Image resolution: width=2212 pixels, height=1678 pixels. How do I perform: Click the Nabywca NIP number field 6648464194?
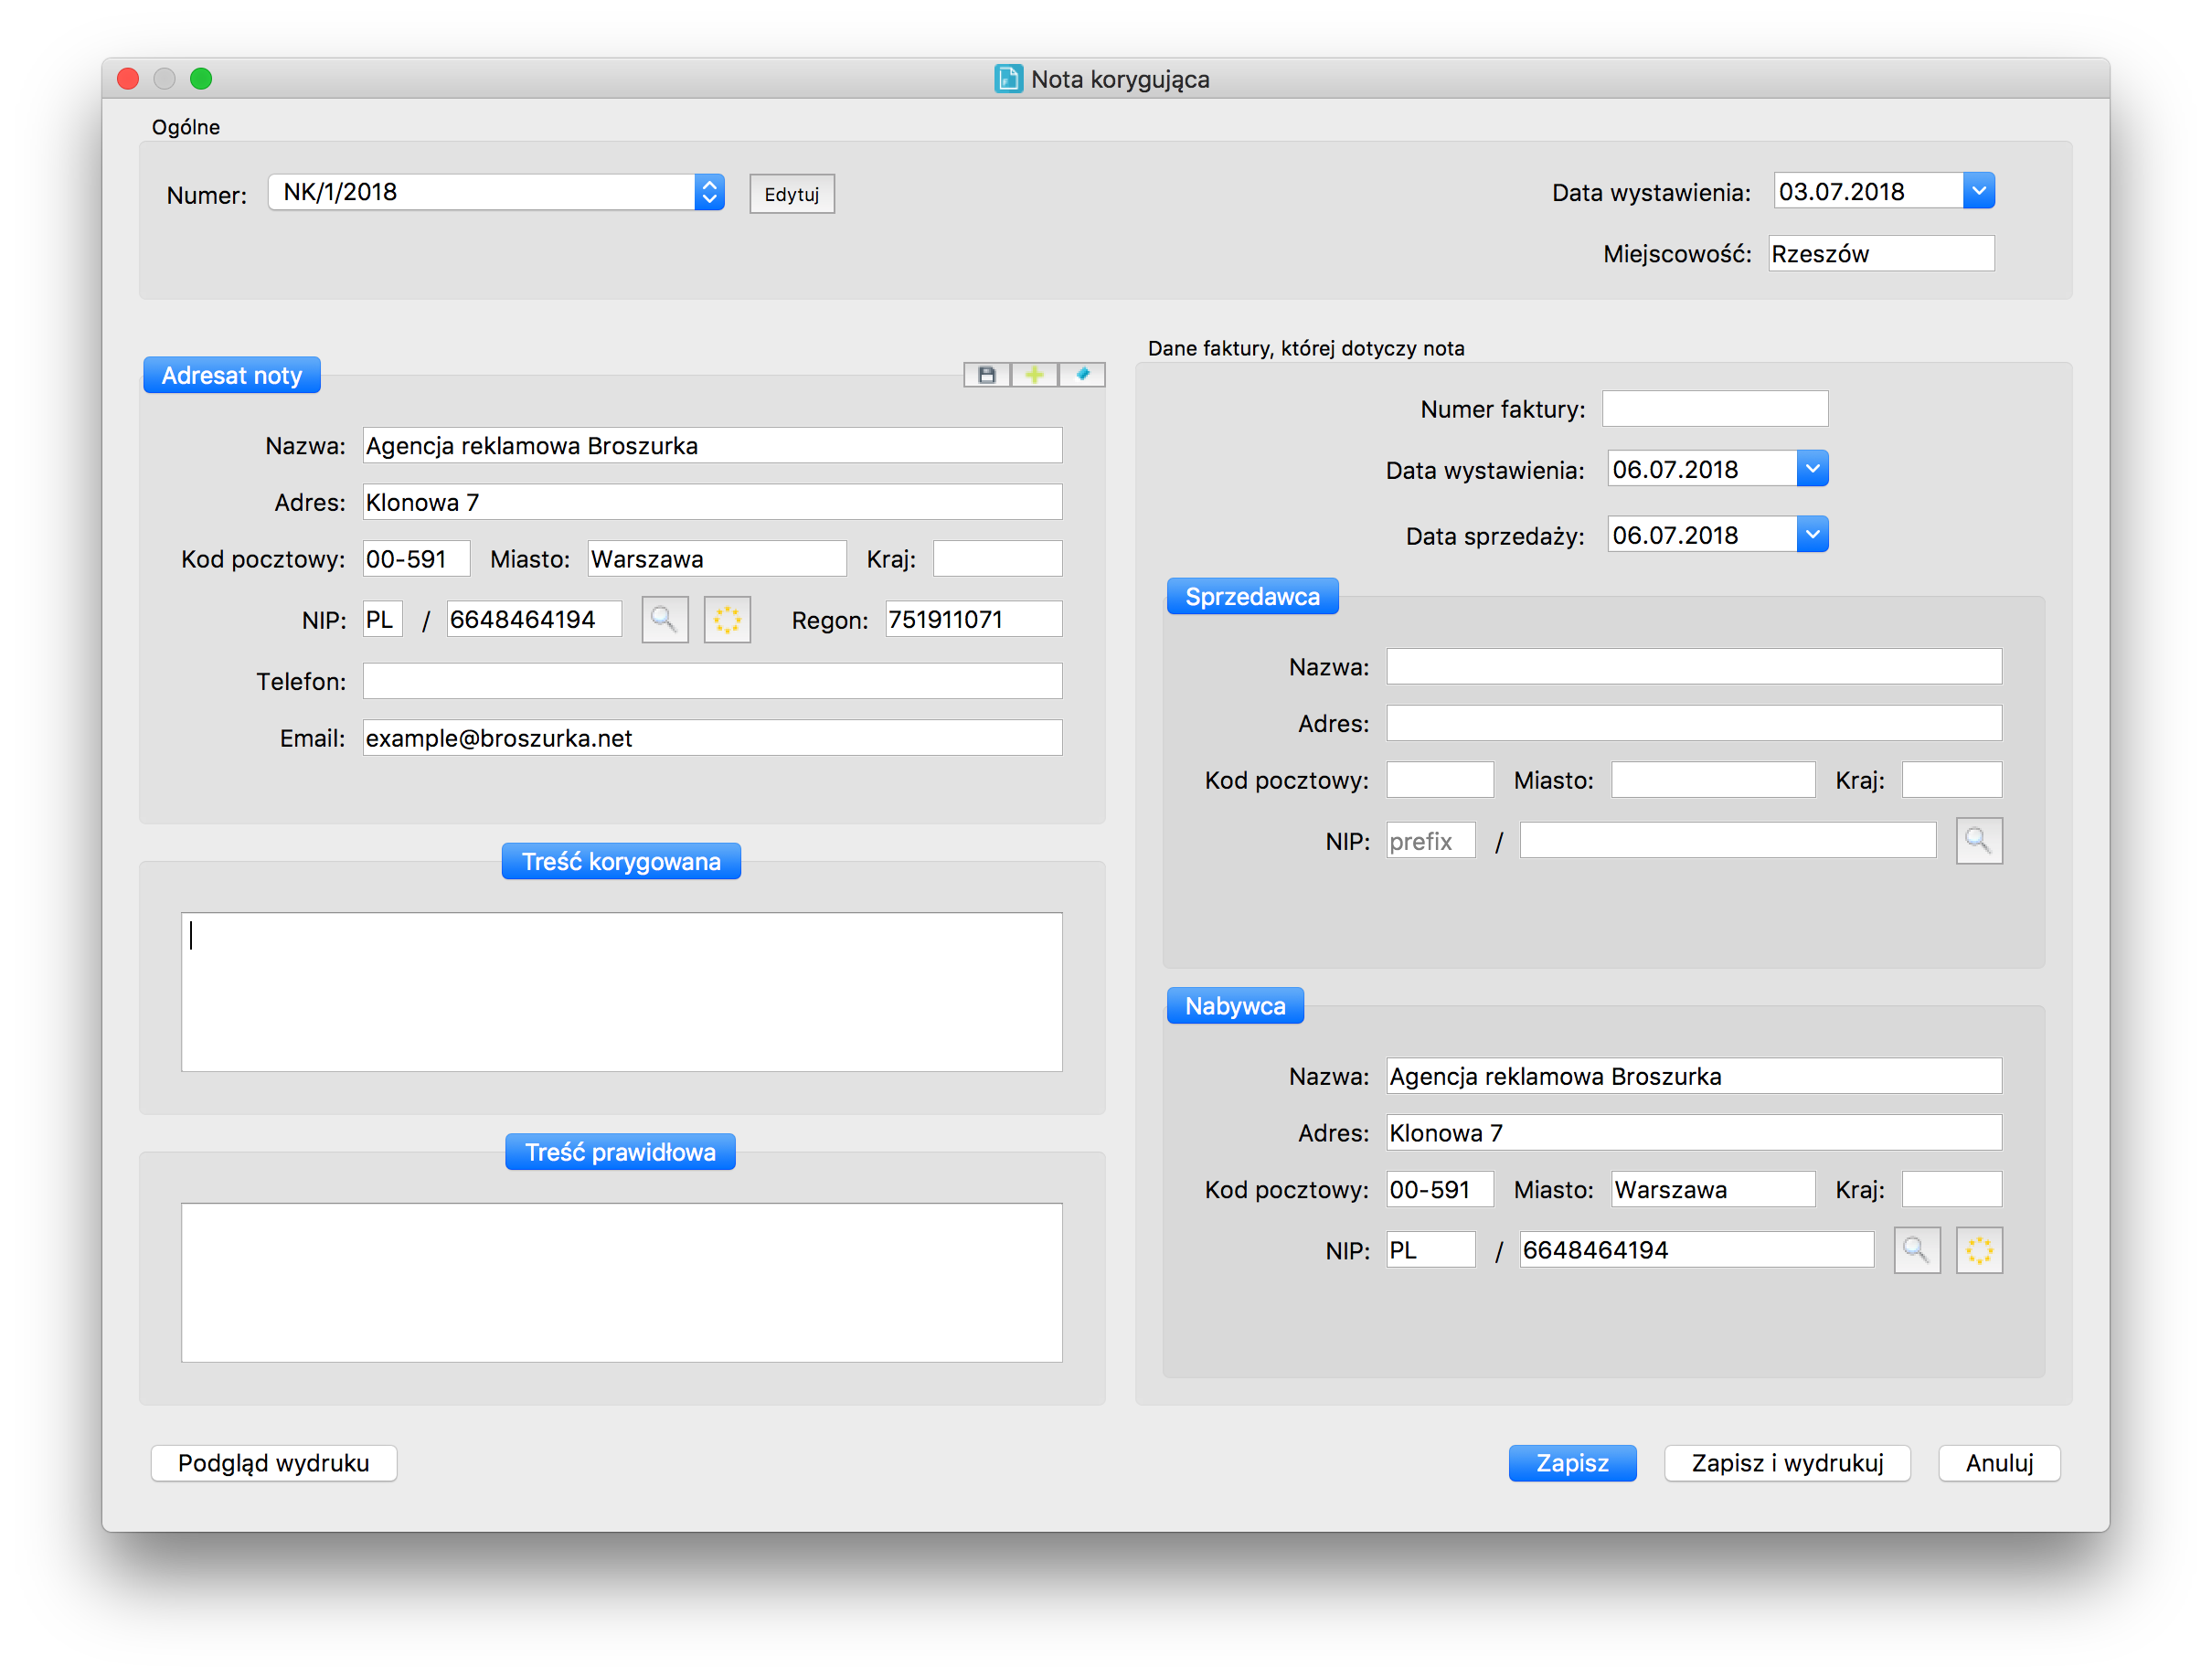[x=1697, y=1250]
